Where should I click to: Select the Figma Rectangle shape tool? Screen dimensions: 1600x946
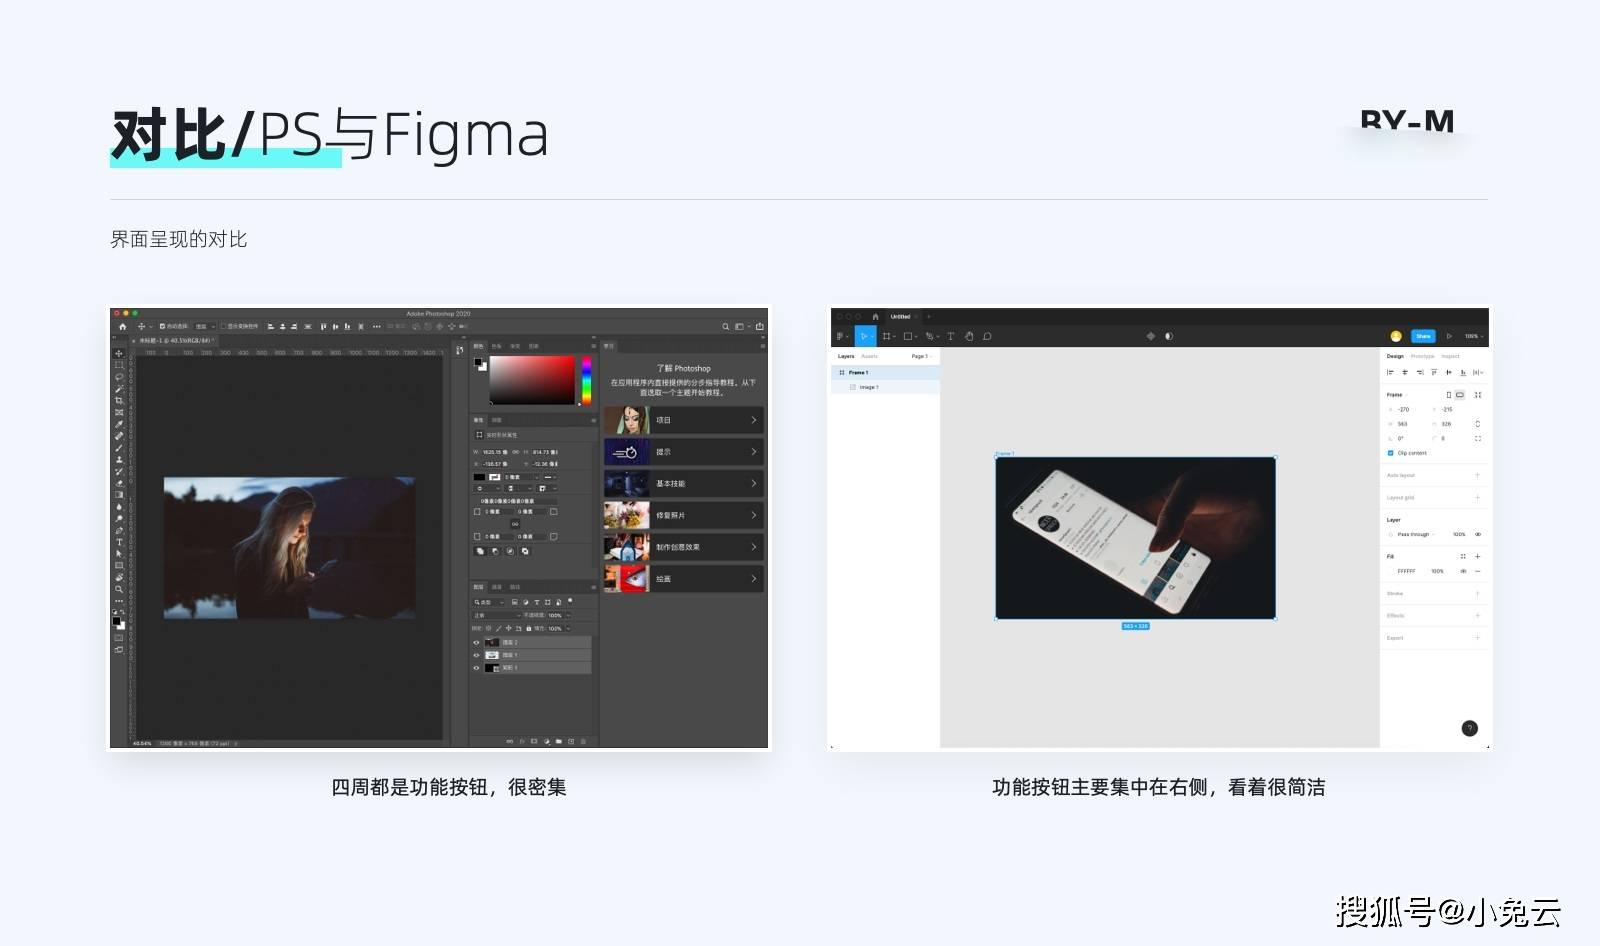click(x=910, y=336)
